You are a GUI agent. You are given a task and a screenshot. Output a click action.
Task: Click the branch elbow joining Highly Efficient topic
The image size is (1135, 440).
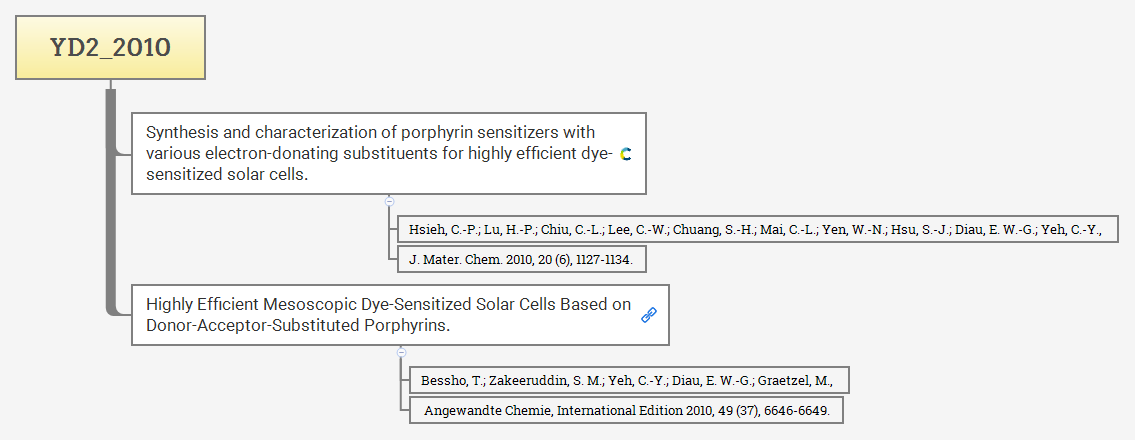coord(120,313)
